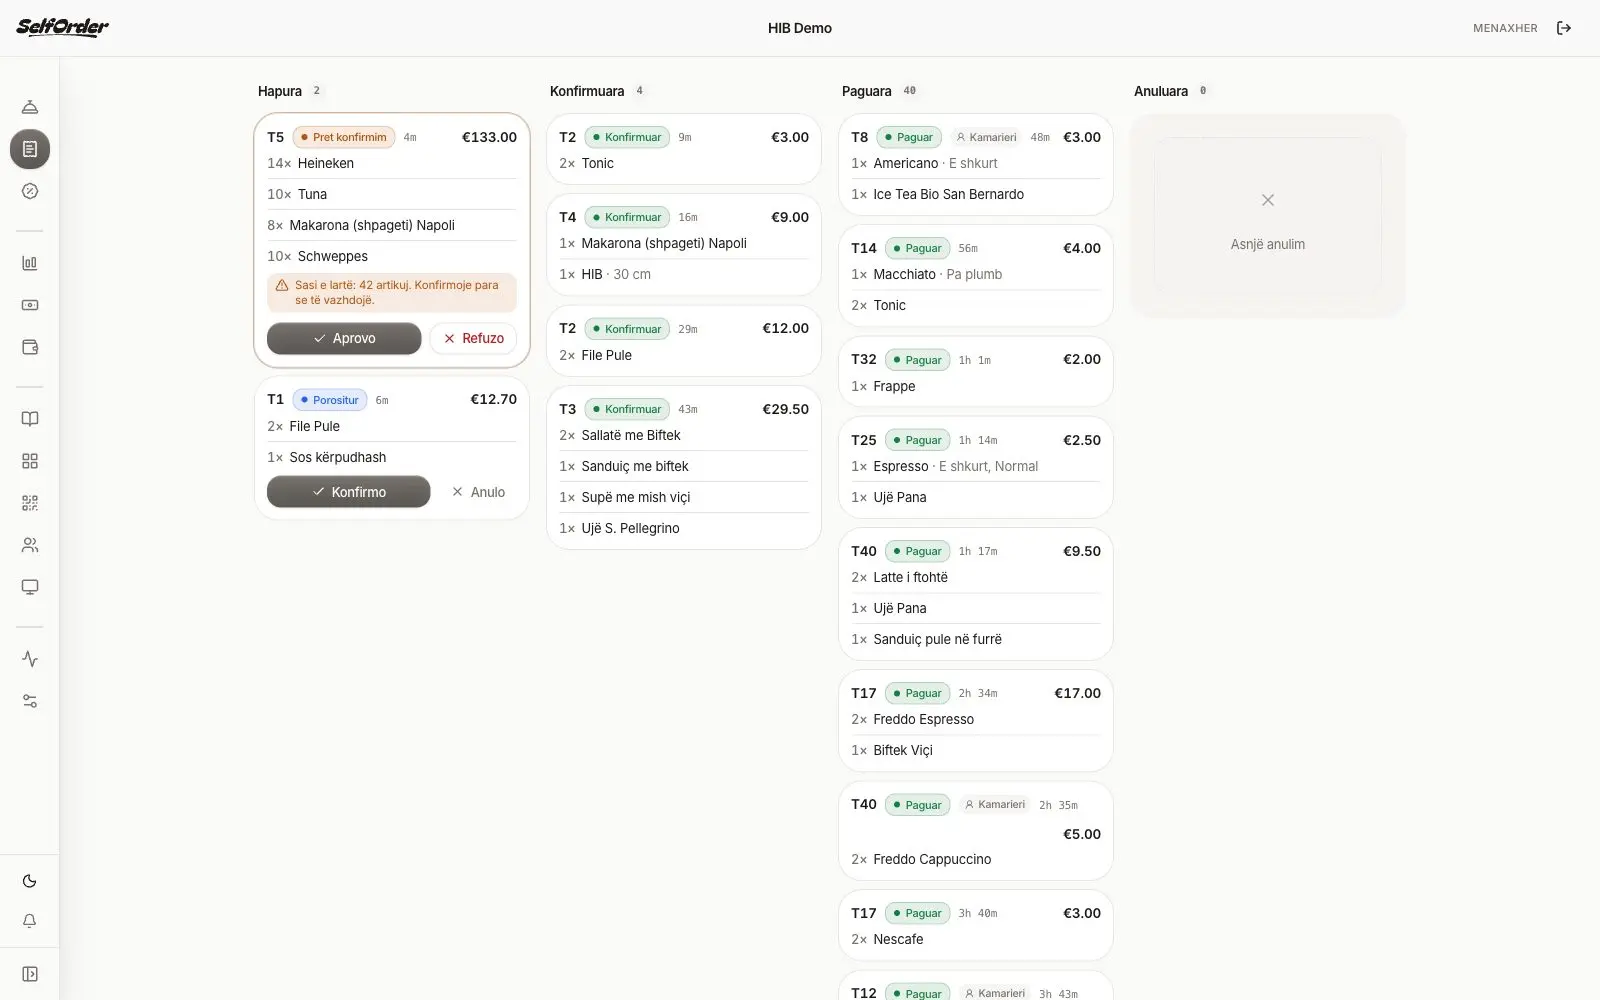The image size is (1600, 1000).
Task: Confirm the T1 order with Konfirmo
Action: click(x=348, y=492)
